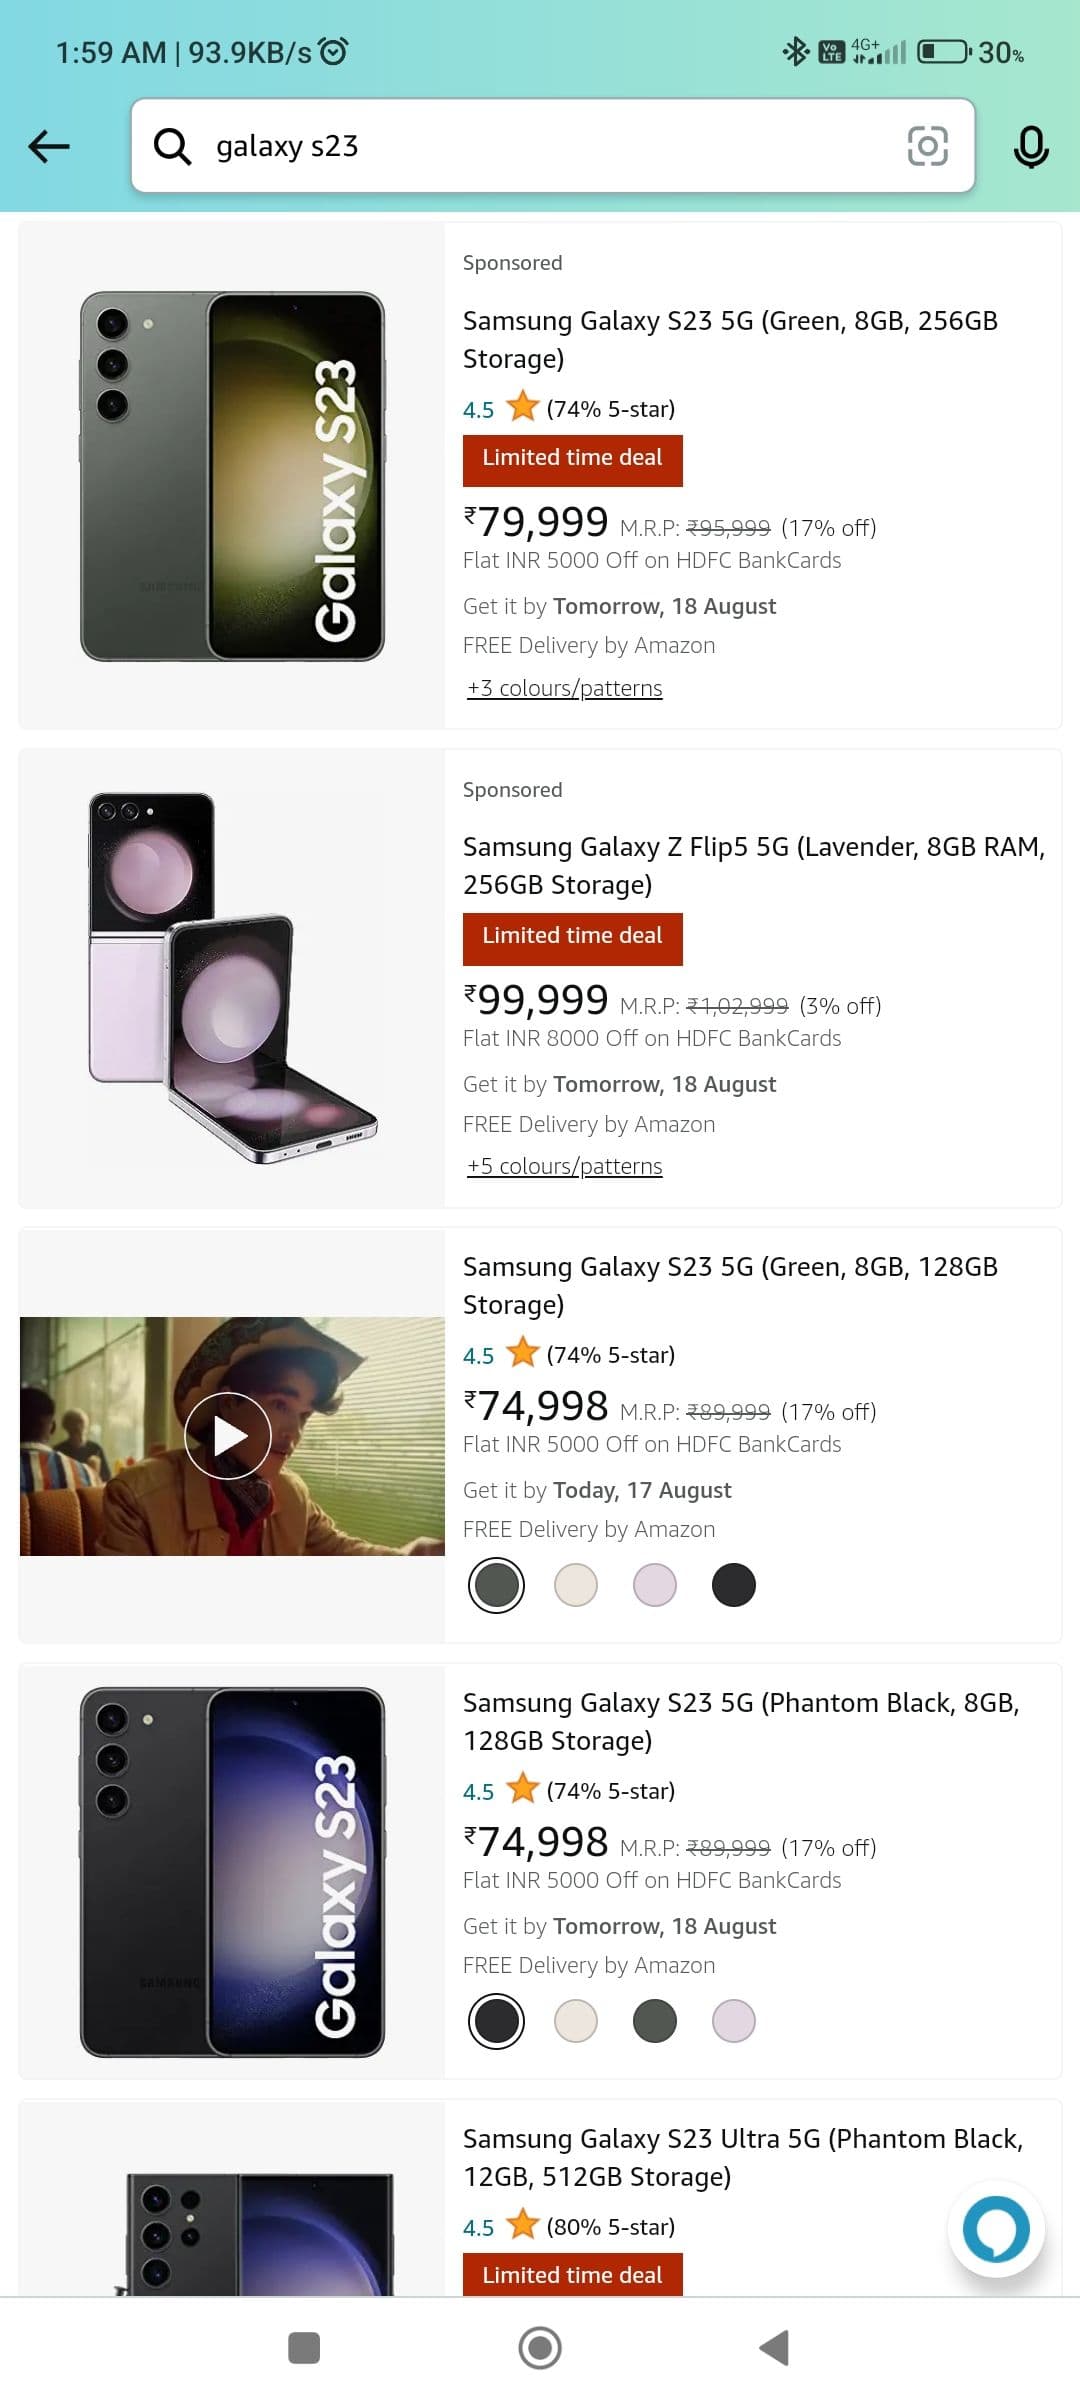The width and height of the screenshot is (1080, 2400).
Task: Select cream color for Green 128GB S23
Action: pos(576,1585)
